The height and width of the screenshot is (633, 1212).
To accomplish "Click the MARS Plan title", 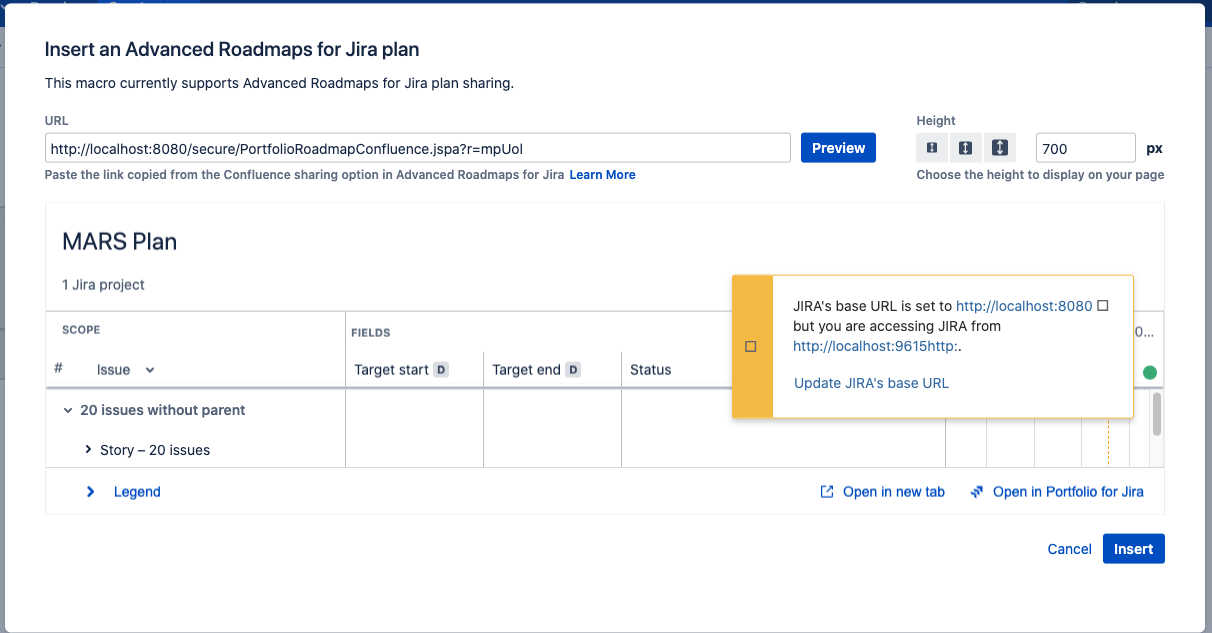I will tap(119, 241).
